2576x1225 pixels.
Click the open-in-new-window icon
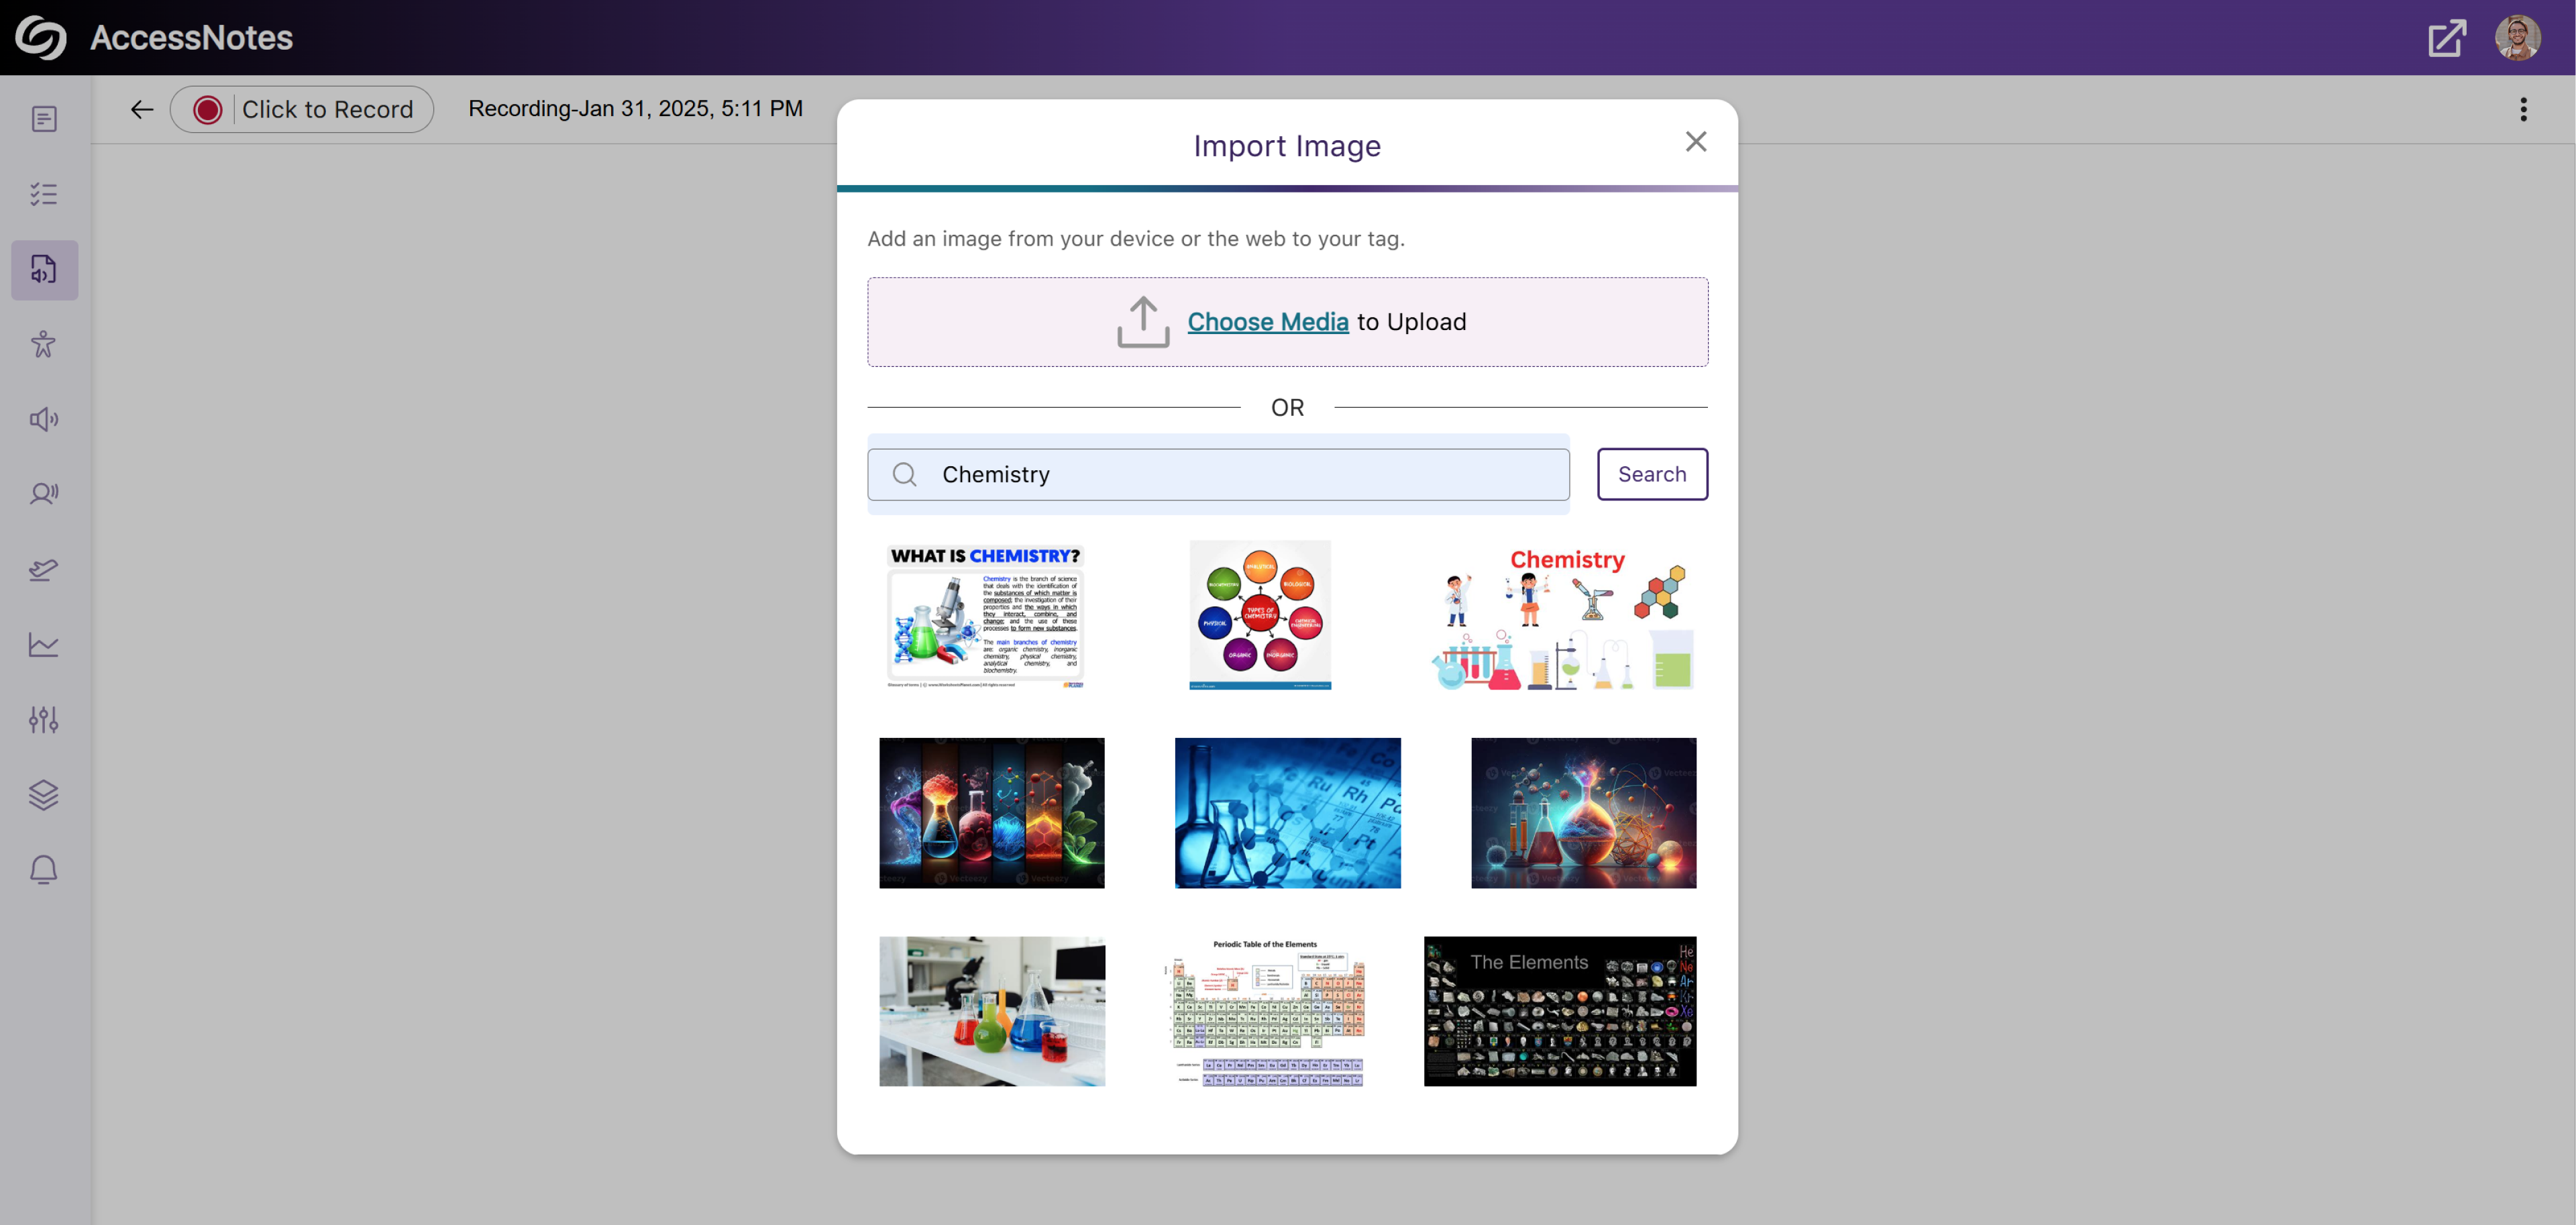point(2446,38)
